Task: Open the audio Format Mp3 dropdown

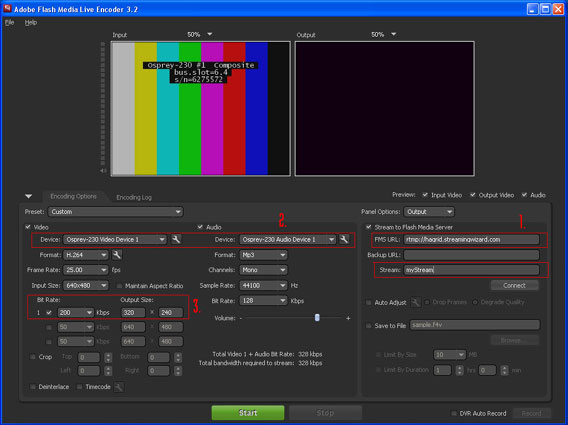Action: tap(263, 255)
